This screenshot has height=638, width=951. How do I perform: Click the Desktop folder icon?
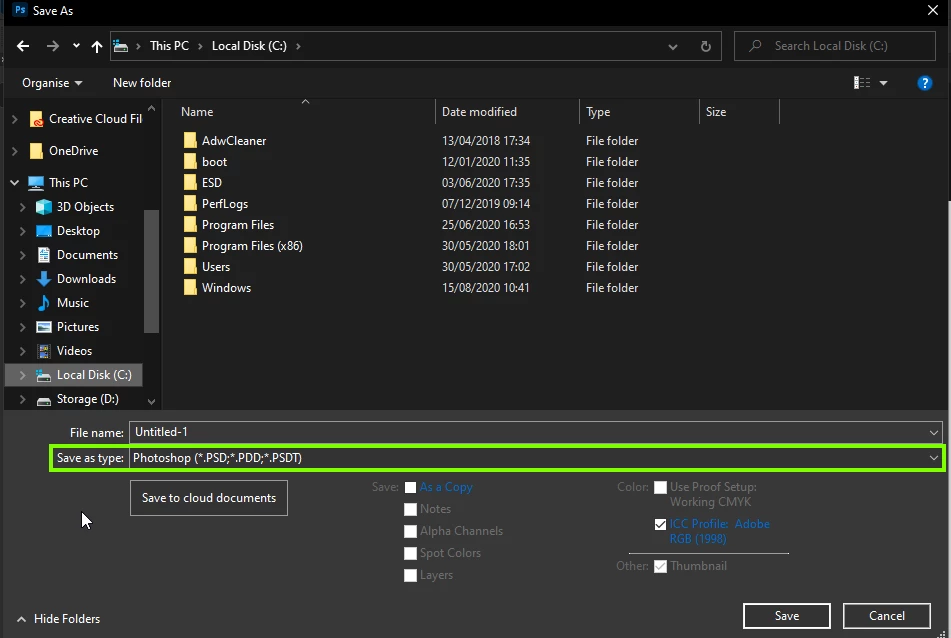44,231
